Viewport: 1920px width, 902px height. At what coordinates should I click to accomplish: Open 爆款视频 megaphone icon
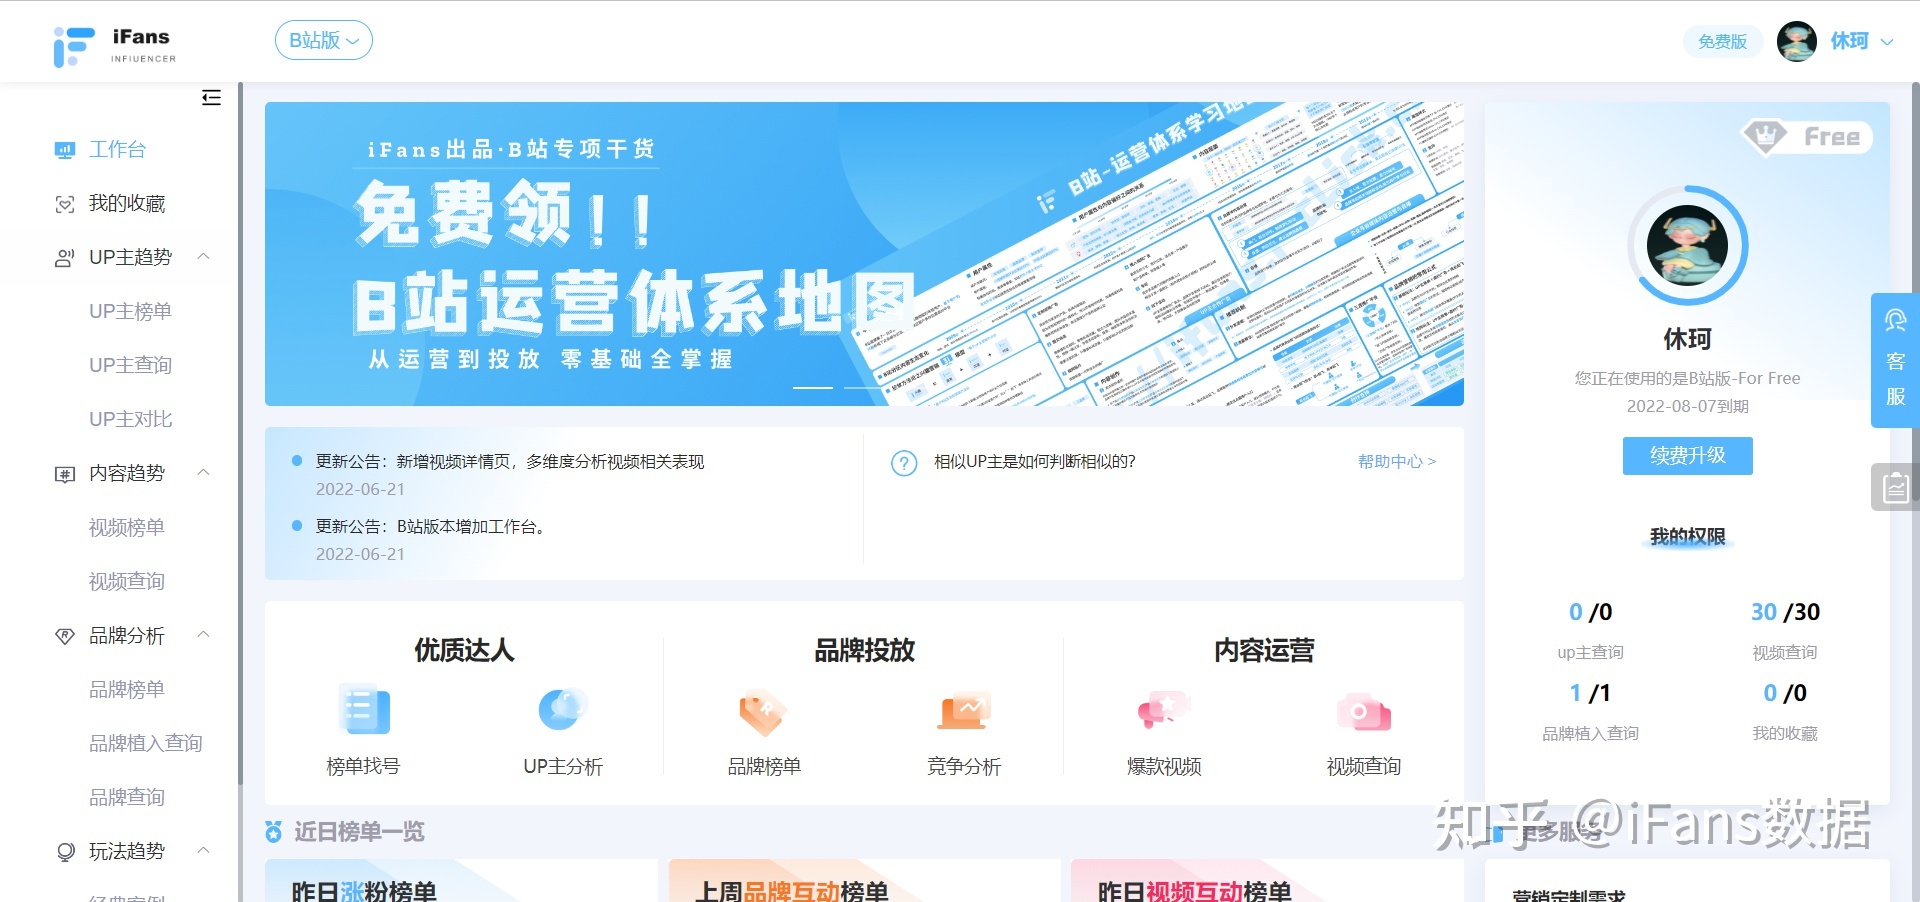[x=1163, y=710]
